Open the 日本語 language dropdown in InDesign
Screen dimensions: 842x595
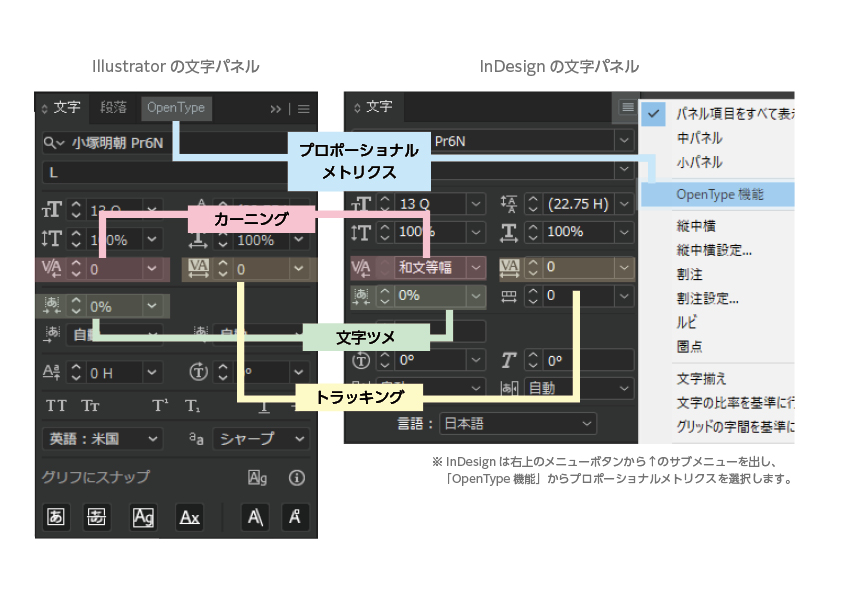click(x=587, y=424)
